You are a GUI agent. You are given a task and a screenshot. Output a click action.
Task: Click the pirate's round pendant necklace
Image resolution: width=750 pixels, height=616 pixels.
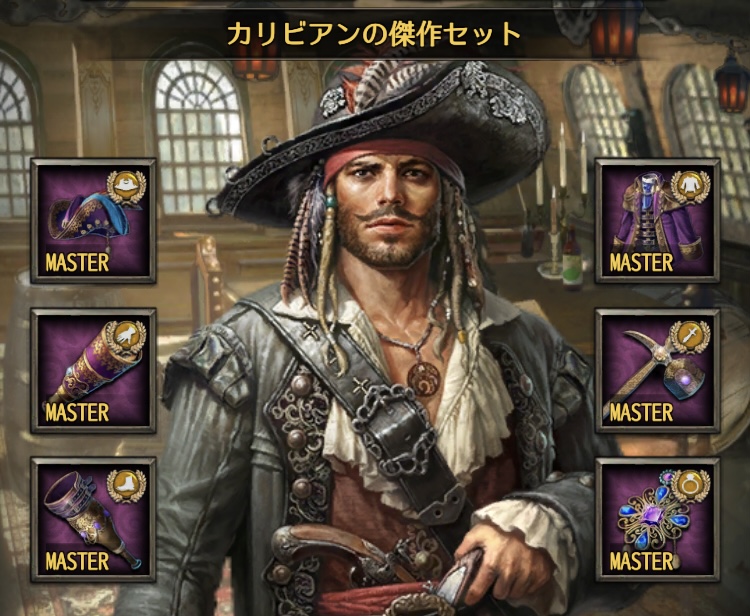point(423,379)
